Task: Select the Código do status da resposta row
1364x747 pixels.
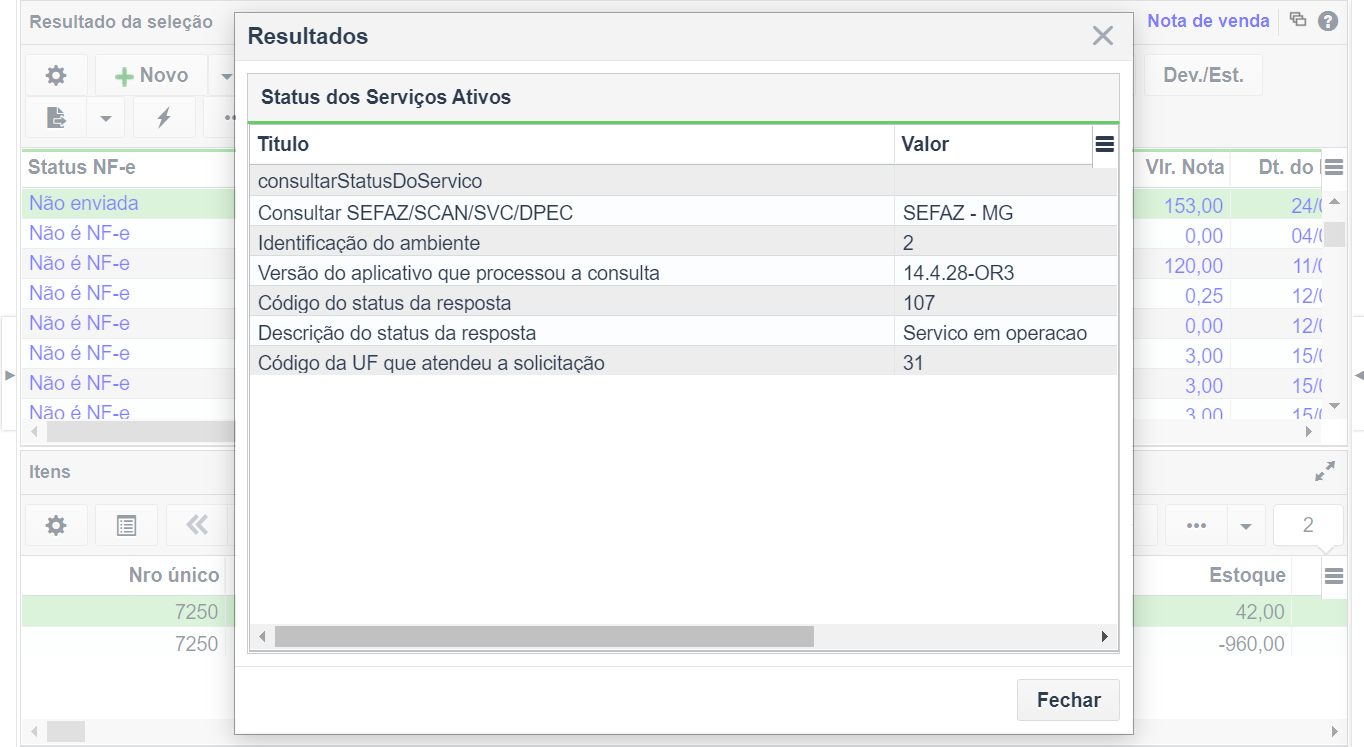Action: (x=570, y=303)
